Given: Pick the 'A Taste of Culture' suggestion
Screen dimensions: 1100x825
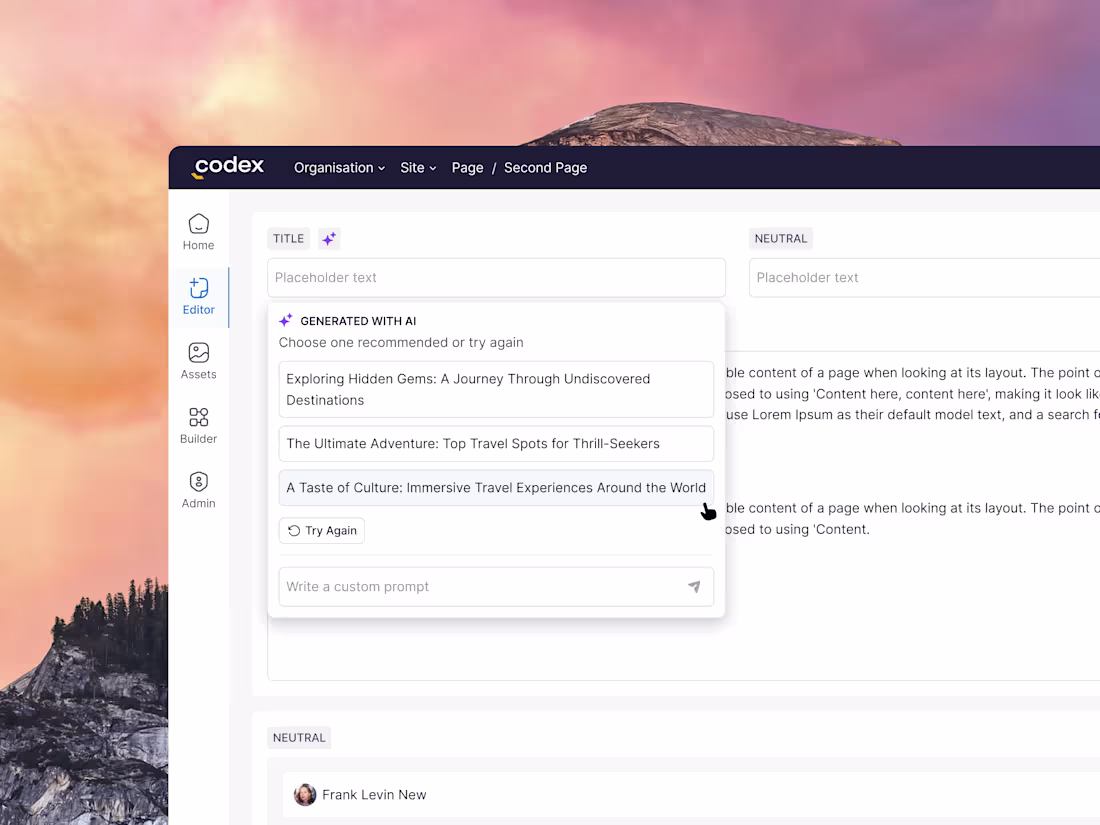Looking at the screenshot, I should tap(495, 487).
